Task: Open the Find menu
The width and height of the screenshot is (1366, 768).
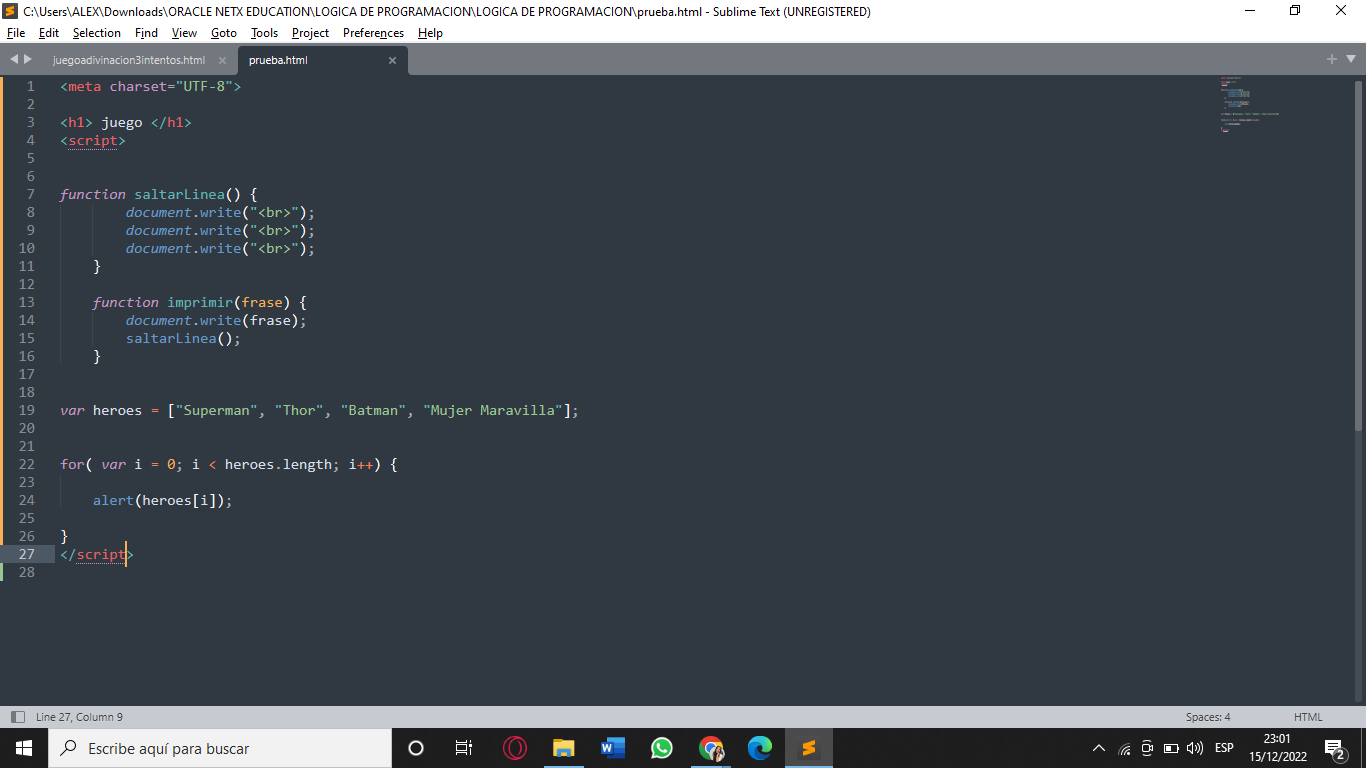Action: click(x=146, y=33)
